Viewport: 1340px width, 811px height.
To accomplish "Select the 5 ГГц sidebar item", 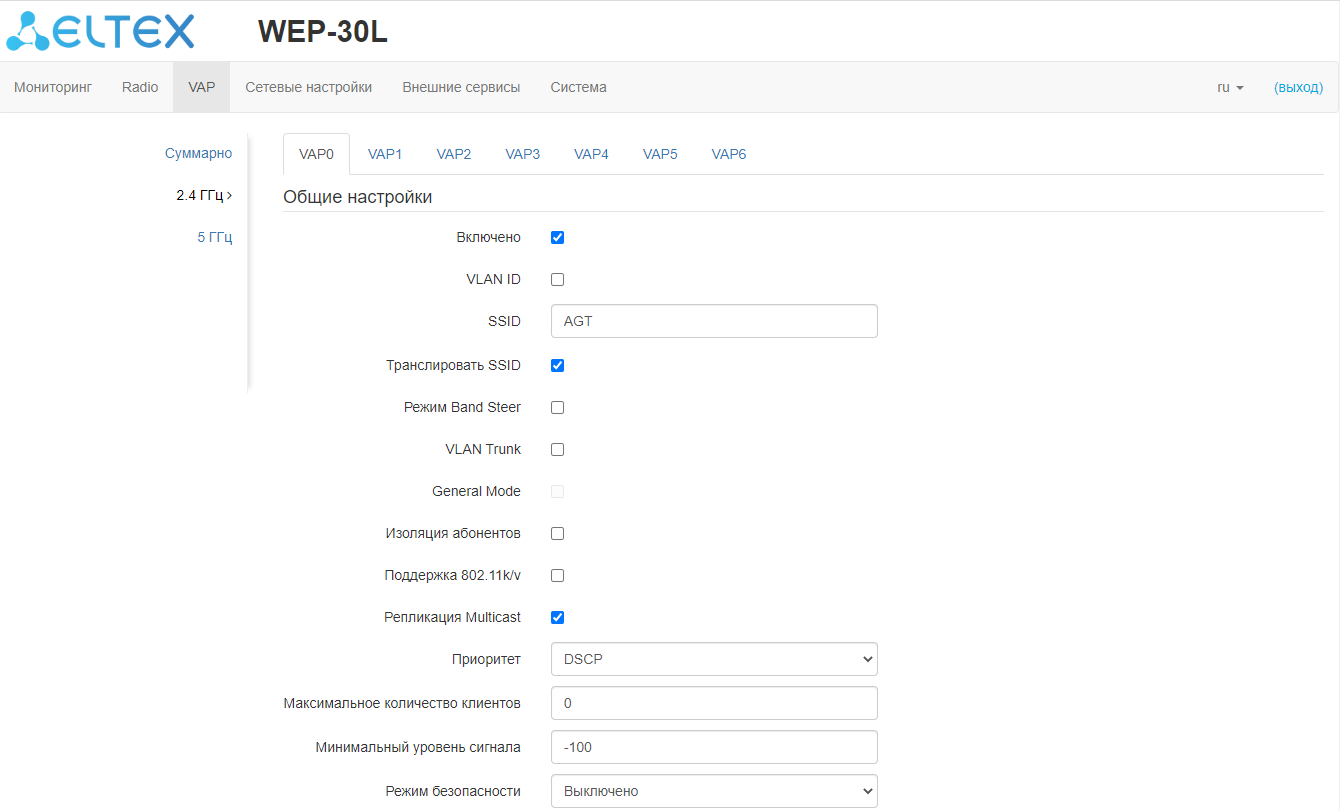I will pyautogui.click(x=215, y=237).
